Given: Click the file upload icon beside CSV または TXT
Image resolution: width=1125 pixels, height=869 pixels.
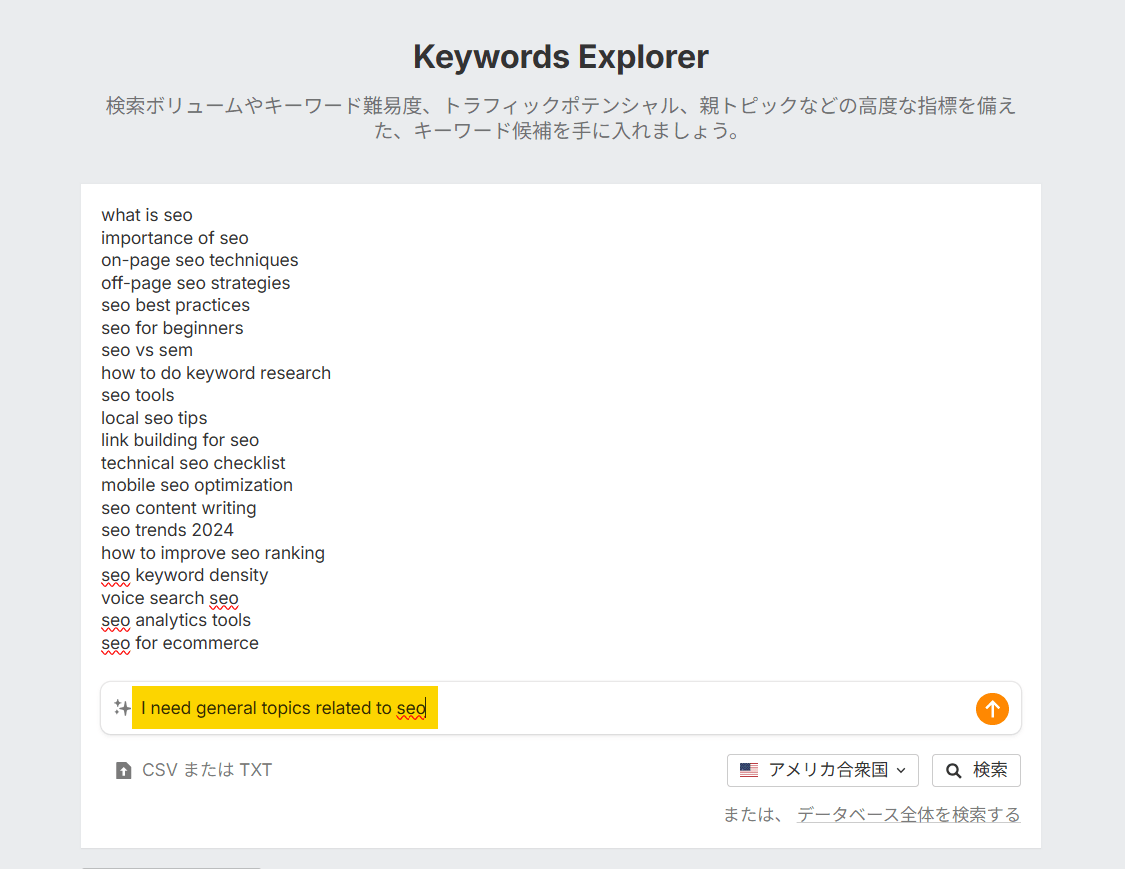Looking at the screenshot, I should click(123, 770).
